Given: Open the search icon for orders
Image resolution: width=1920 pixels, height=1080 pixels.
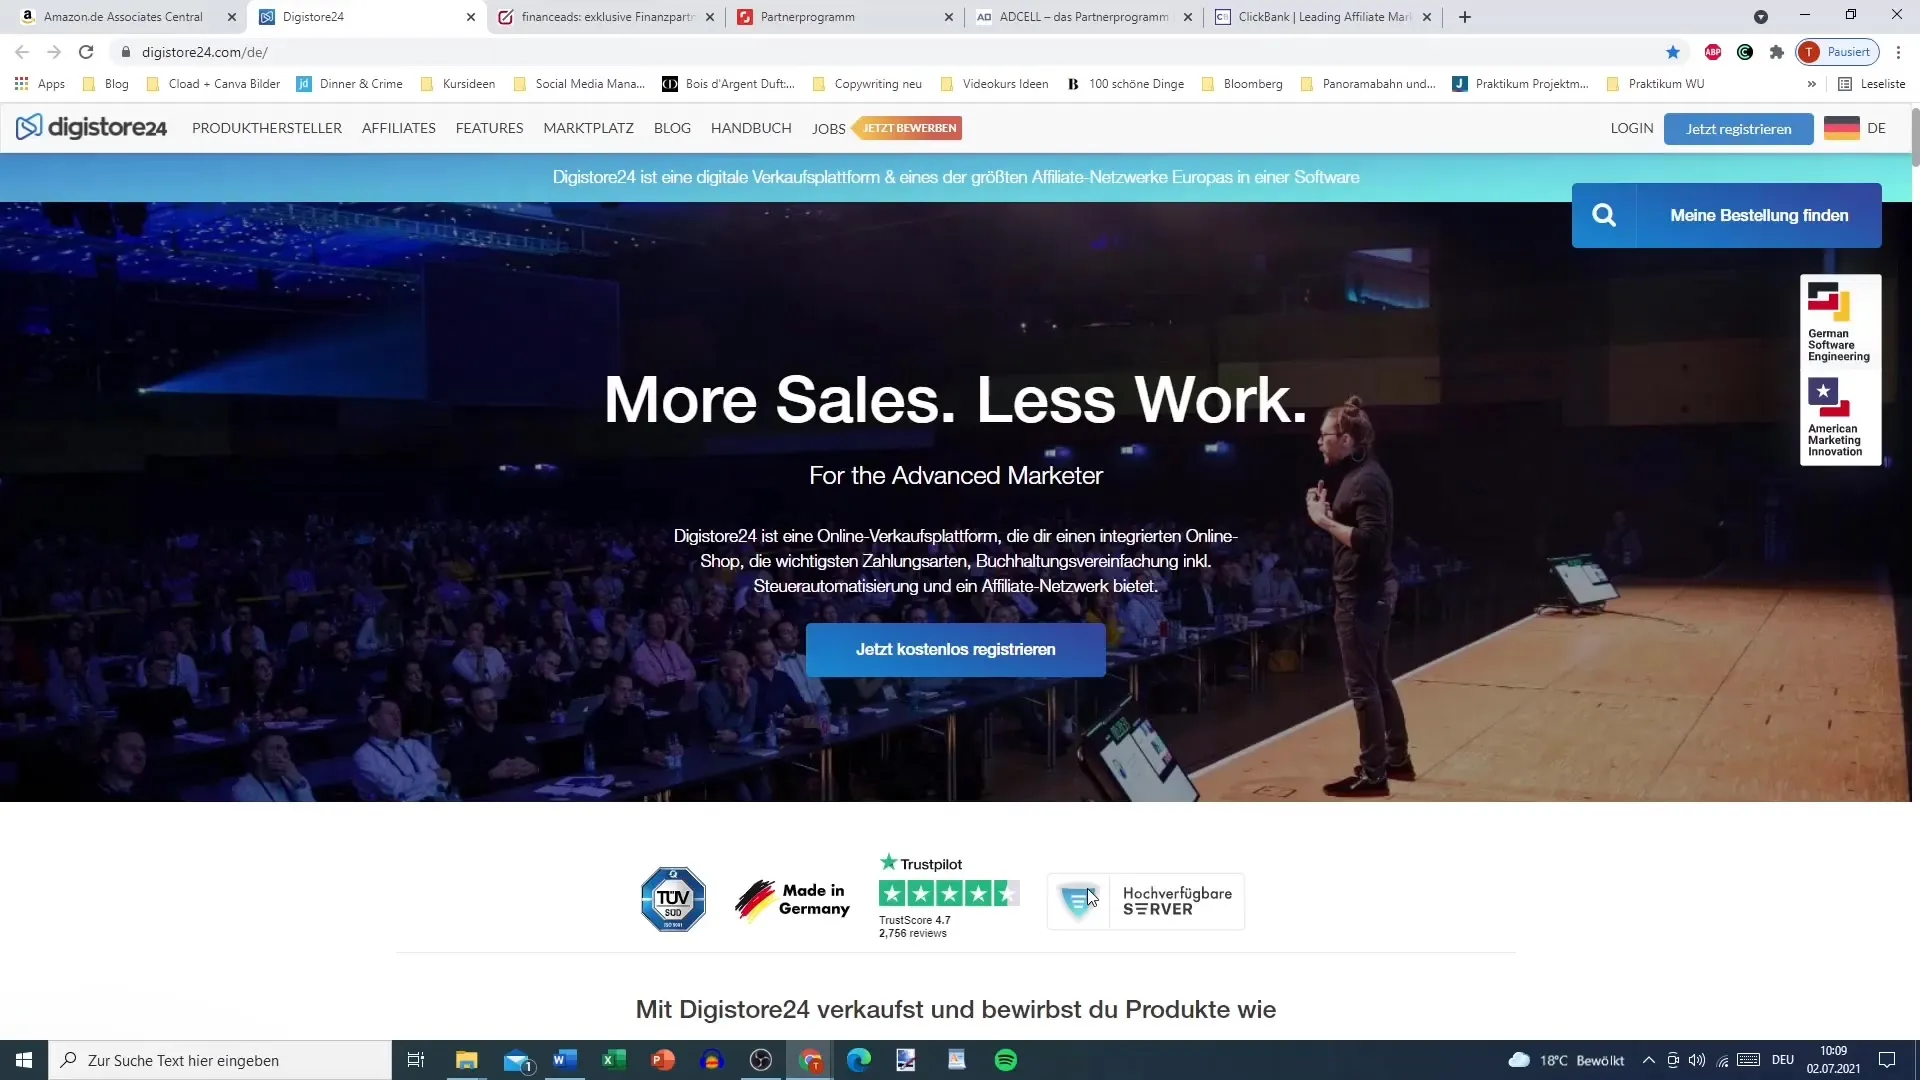Looking at the screenshot, I should (1605, 215).
